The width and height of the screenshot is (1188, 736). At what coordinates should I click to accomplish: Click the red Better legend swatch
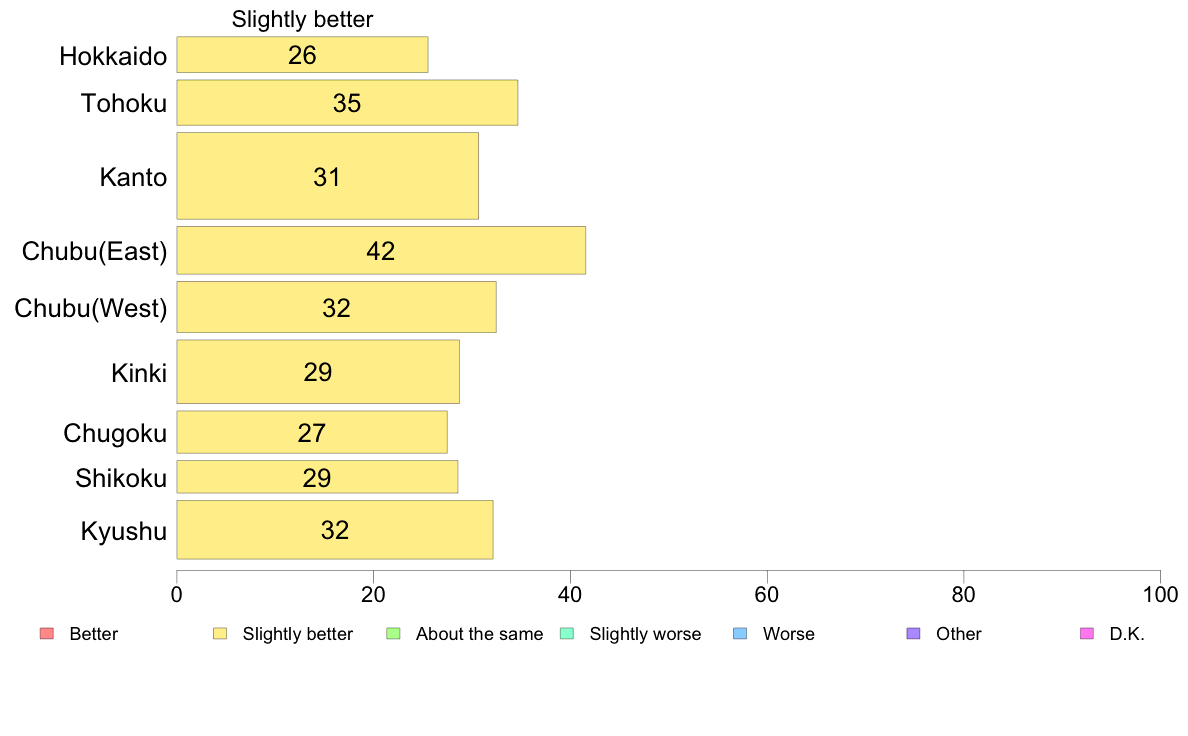click(47, 634)
